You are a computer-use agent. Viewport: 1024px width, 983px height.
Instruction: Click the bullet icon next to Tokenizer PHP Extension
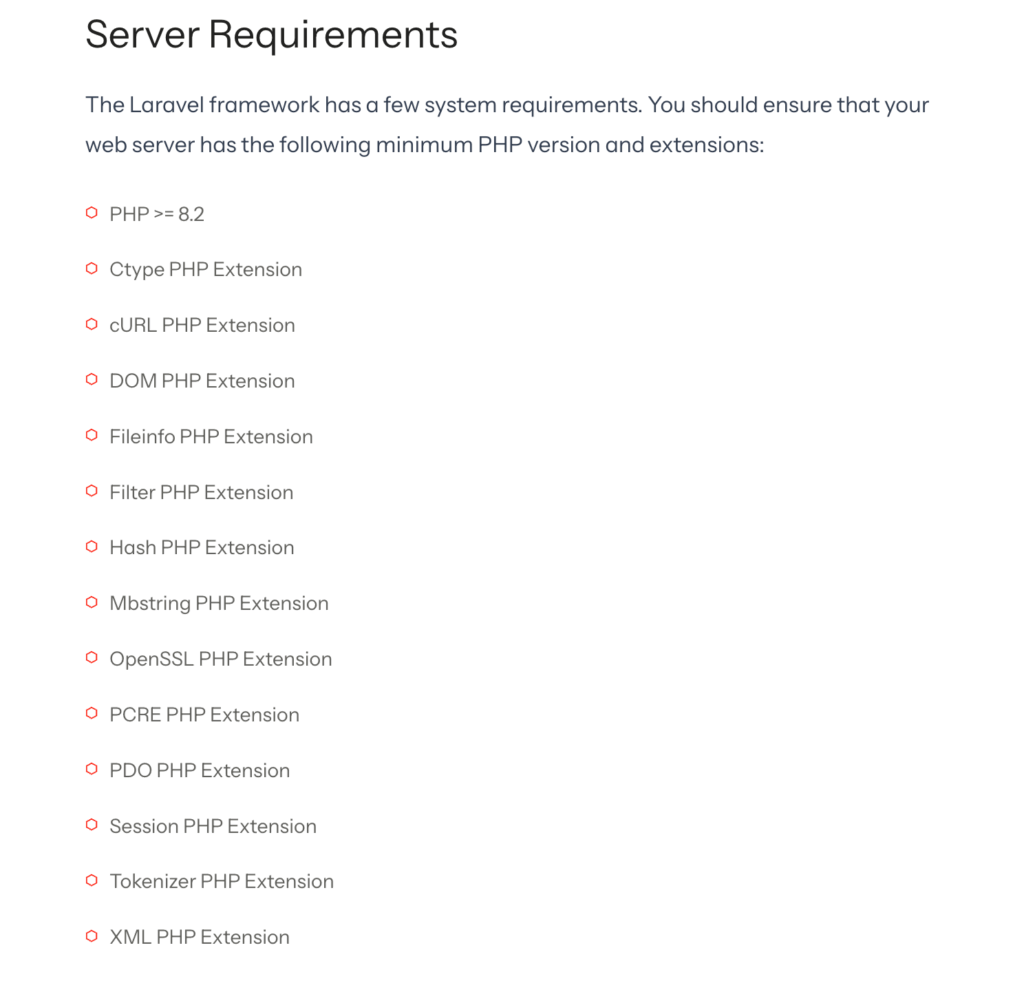point(91,881)
